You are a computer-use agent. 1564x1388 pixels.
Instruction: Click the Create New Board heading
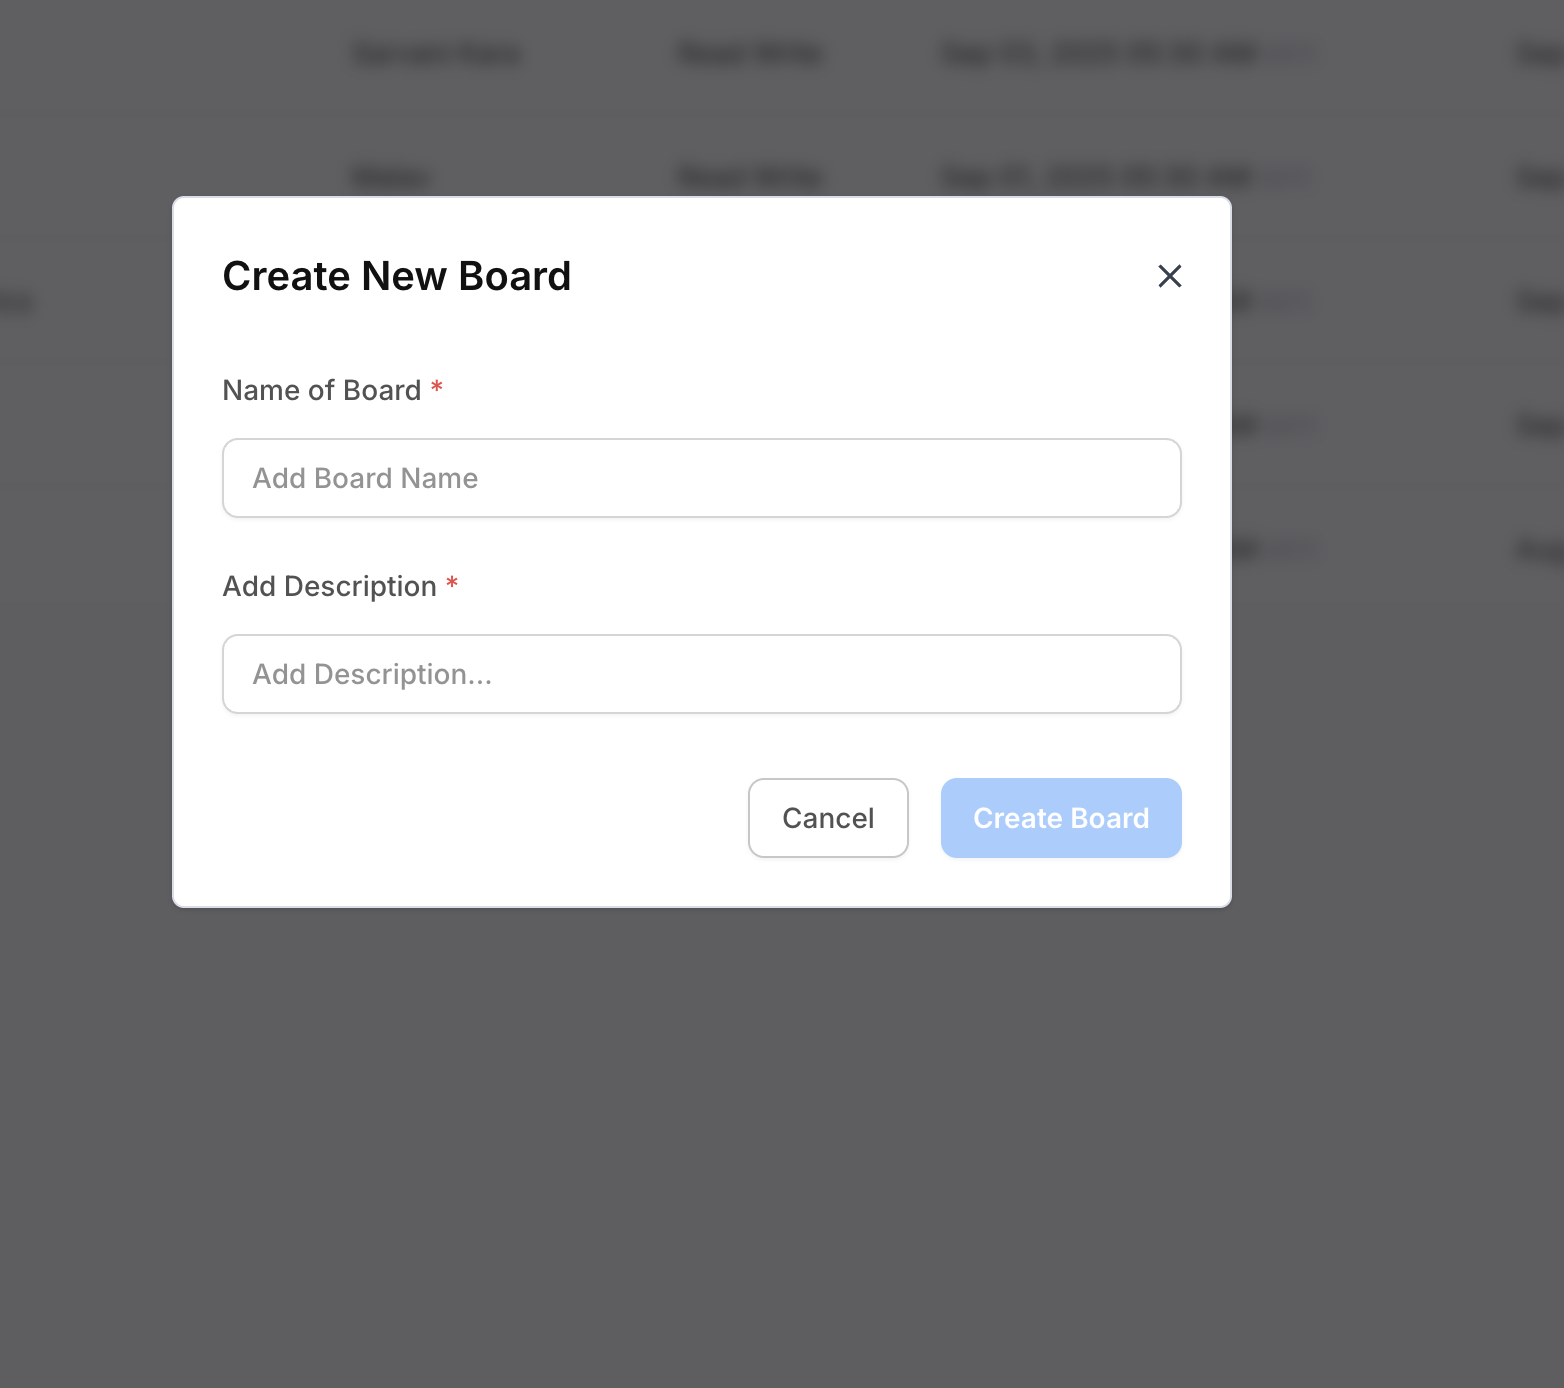tap(396, 276)
